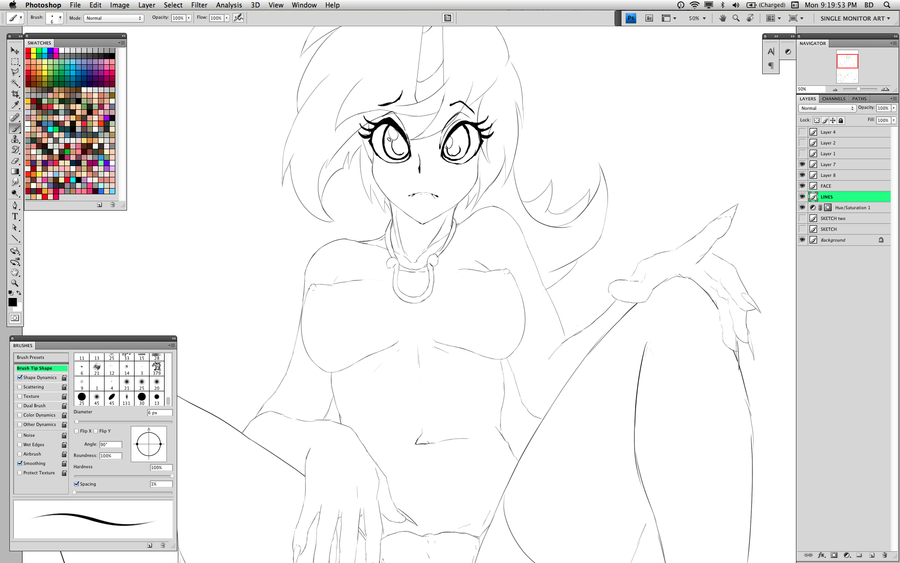The width and height of the screenshot is (900, 563).
Task: Select the History Brush tool
Action: [x=15, y=150]
